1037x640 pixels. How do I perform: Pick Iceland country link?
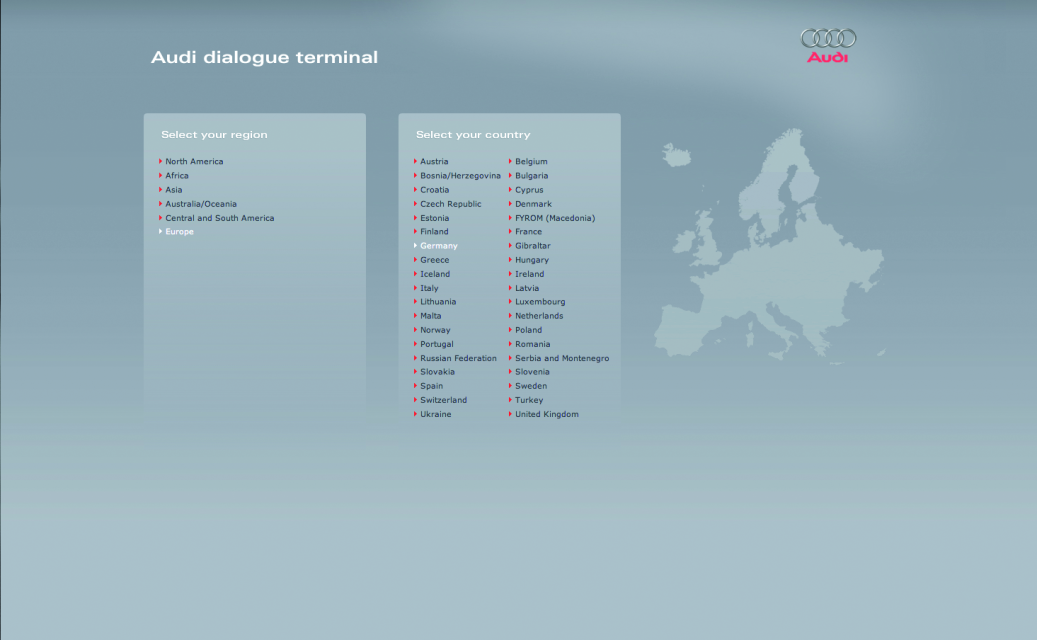pyautogui.click(x=435, y=274)
